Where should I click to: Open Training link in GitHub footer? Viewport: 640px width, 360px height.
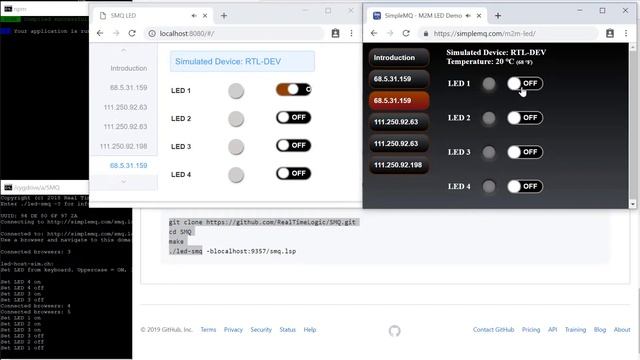(575, 329)
